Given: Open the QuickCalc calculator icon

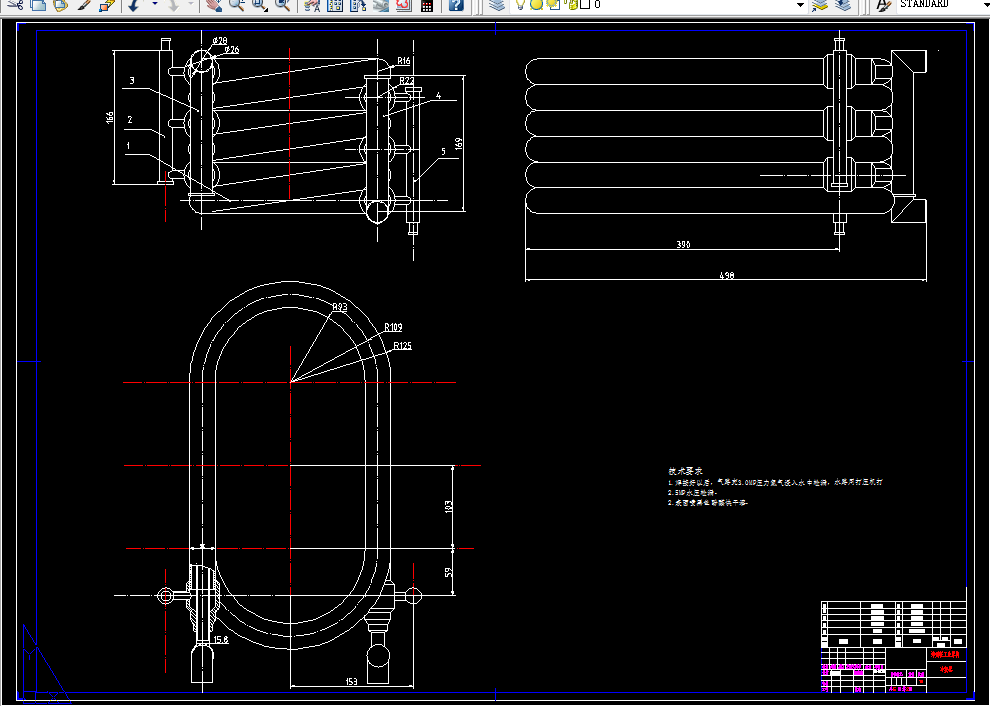Looking at the screenshot, I should pyautogui.click(x=427, y=5).
